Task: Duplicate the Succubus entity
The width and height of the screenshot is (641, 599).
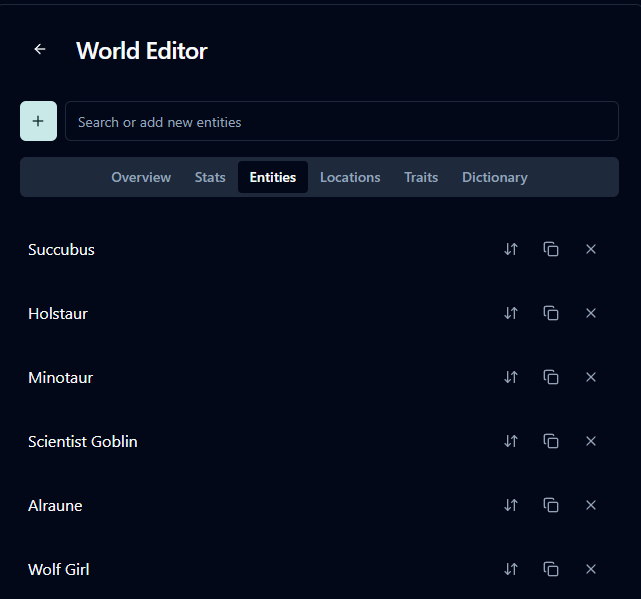Action: pos(551,249)
